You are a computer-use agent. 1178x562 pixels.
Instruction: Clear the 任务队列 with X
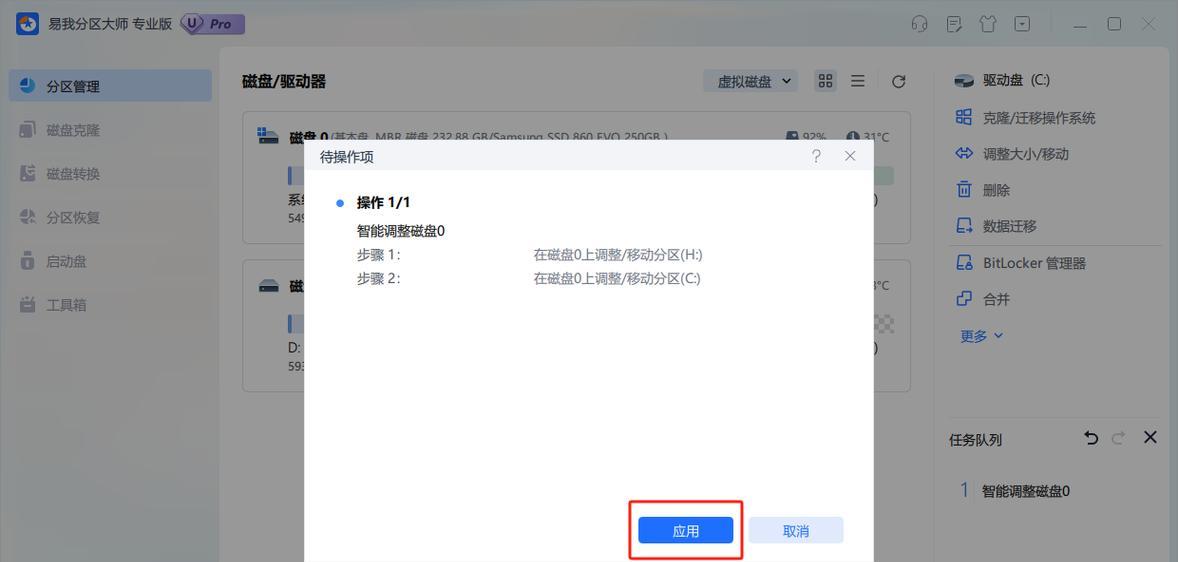click(x=1150, y=437)
